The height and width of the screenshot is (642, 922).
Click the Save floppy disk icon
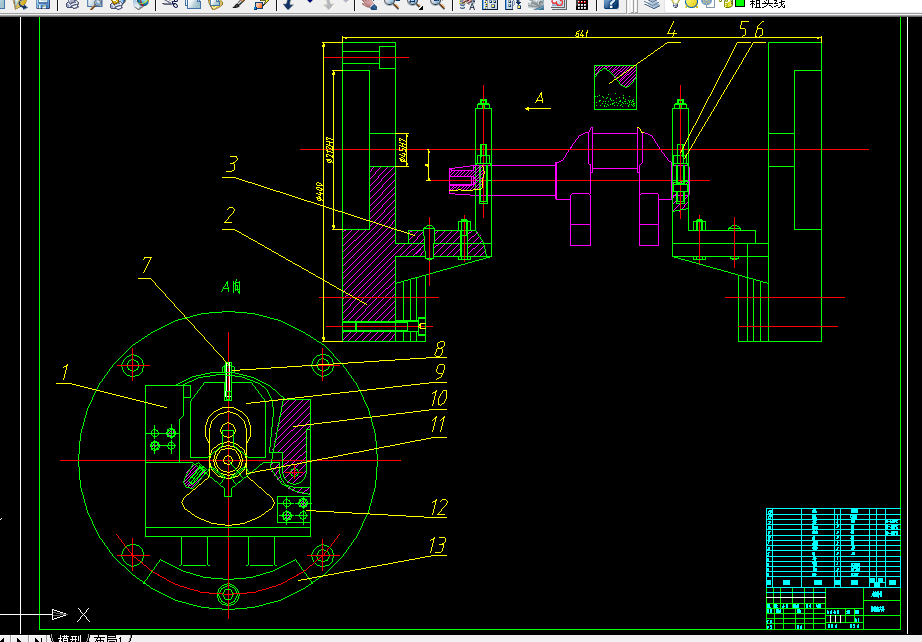pyautogui.click(x=42, y=4)
